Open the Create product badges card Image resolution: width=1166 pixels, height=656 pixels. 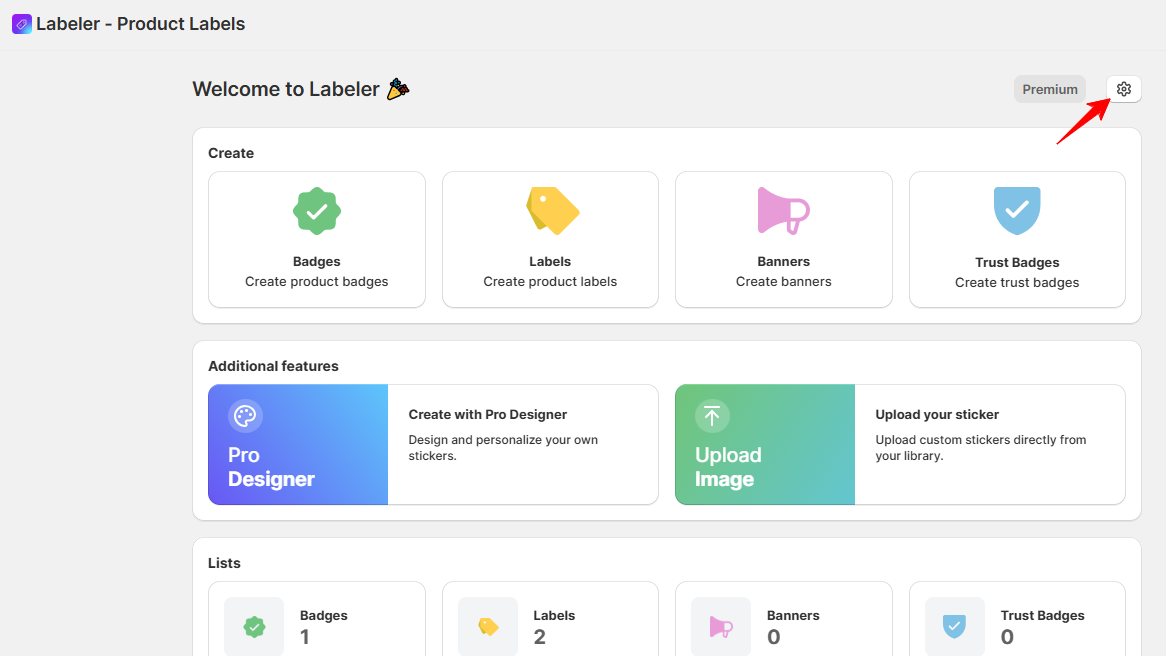(317, 239)
